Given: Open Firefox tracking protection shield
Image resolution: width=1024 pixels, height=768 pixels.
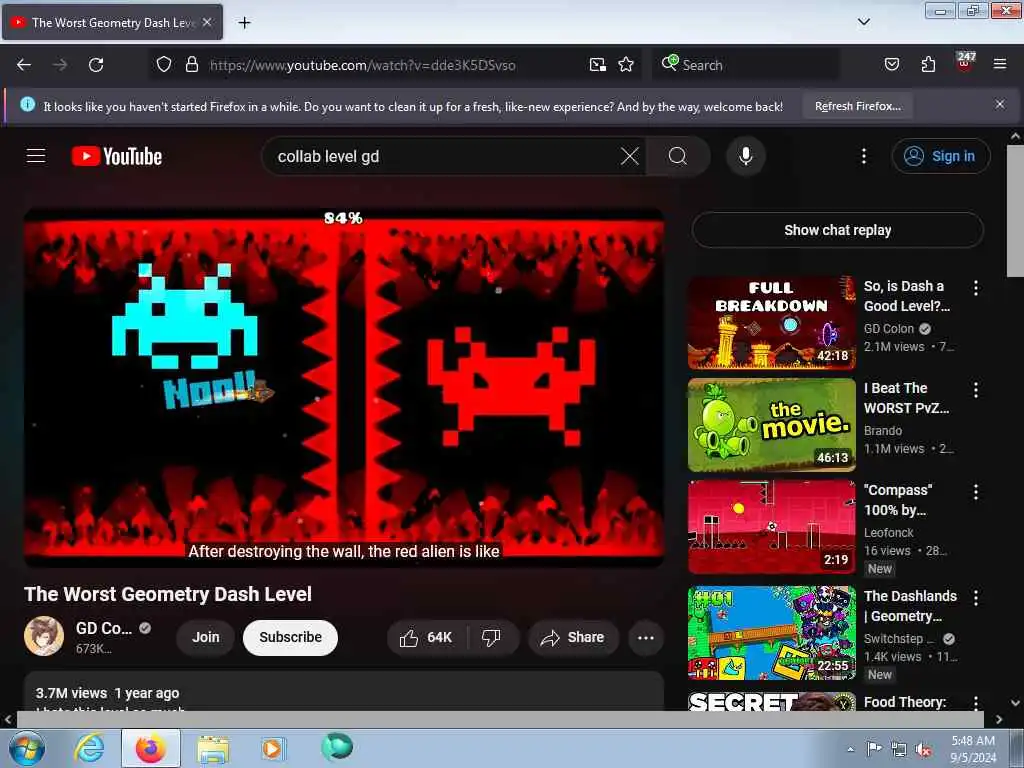Looking at the screenshot, I should 164,65.
